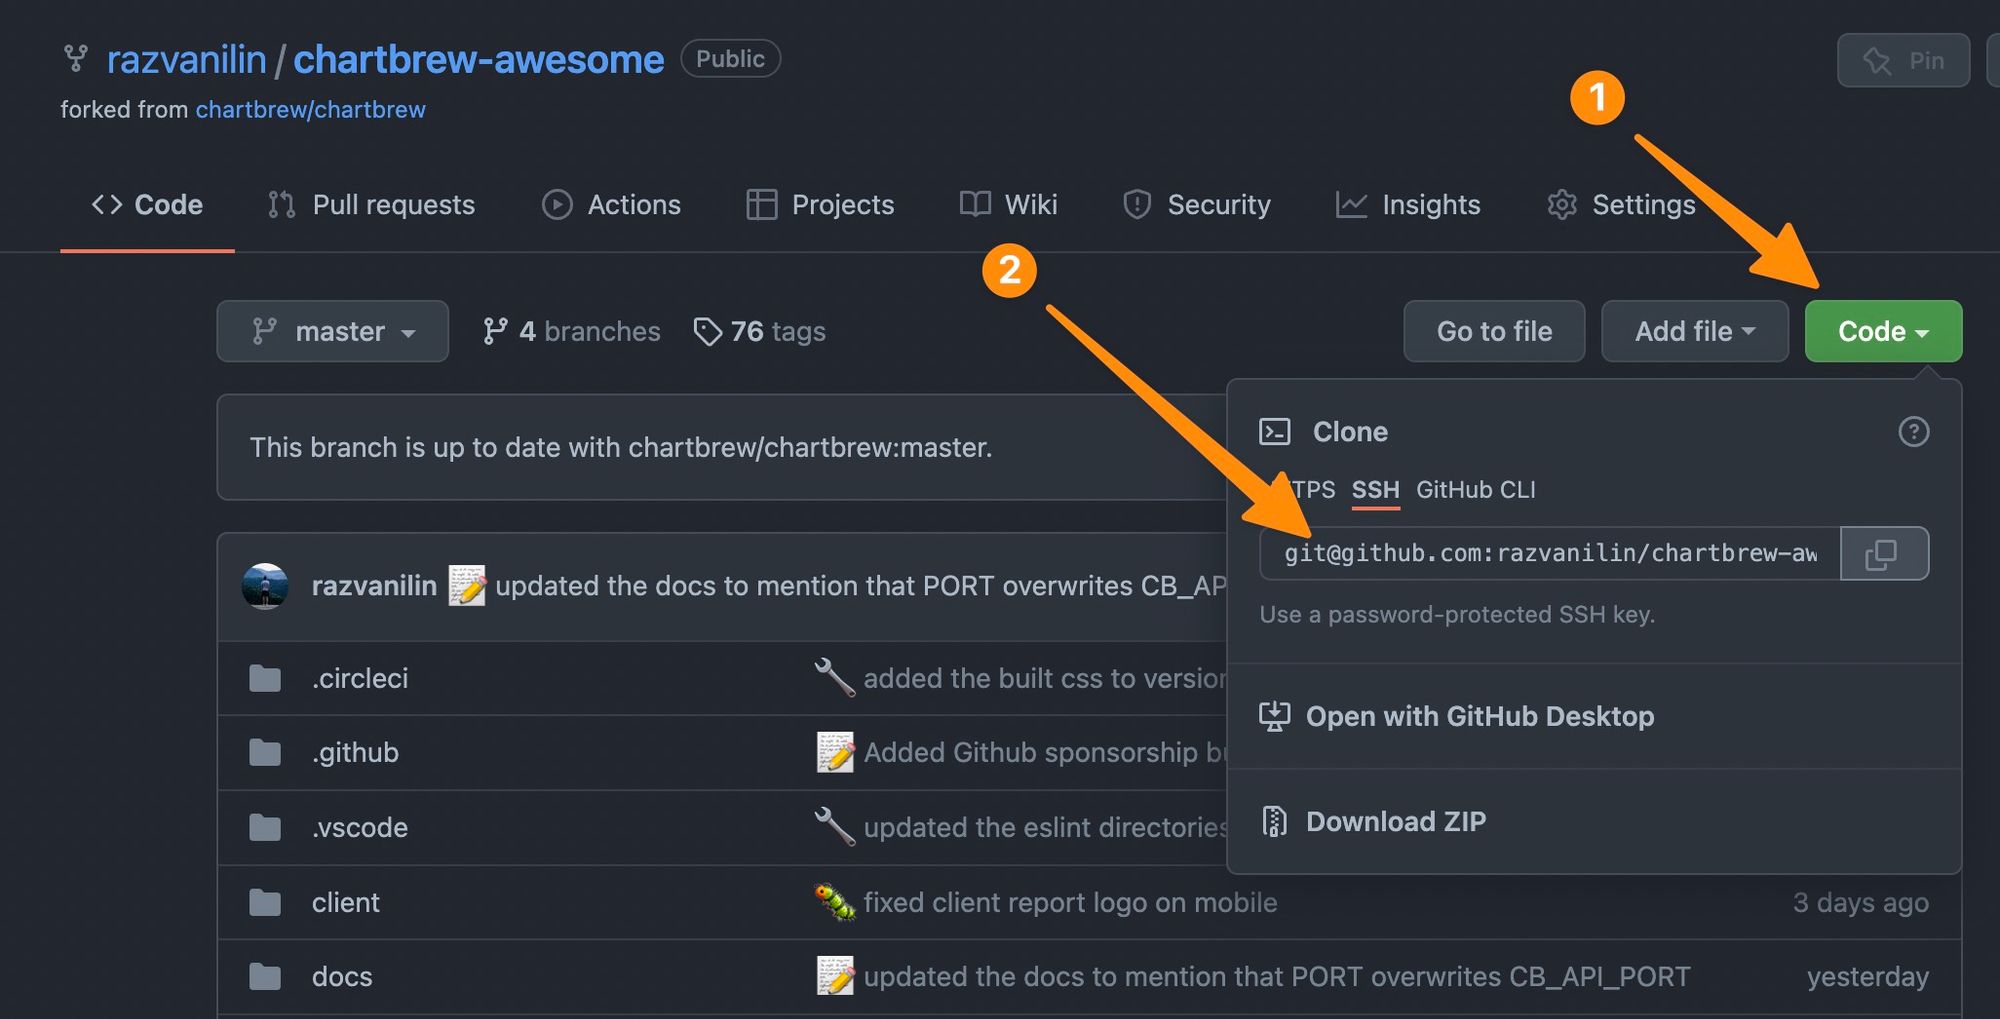Click the SSH clone URL text field
2000x1019 pixels.
click(1549, 554)
